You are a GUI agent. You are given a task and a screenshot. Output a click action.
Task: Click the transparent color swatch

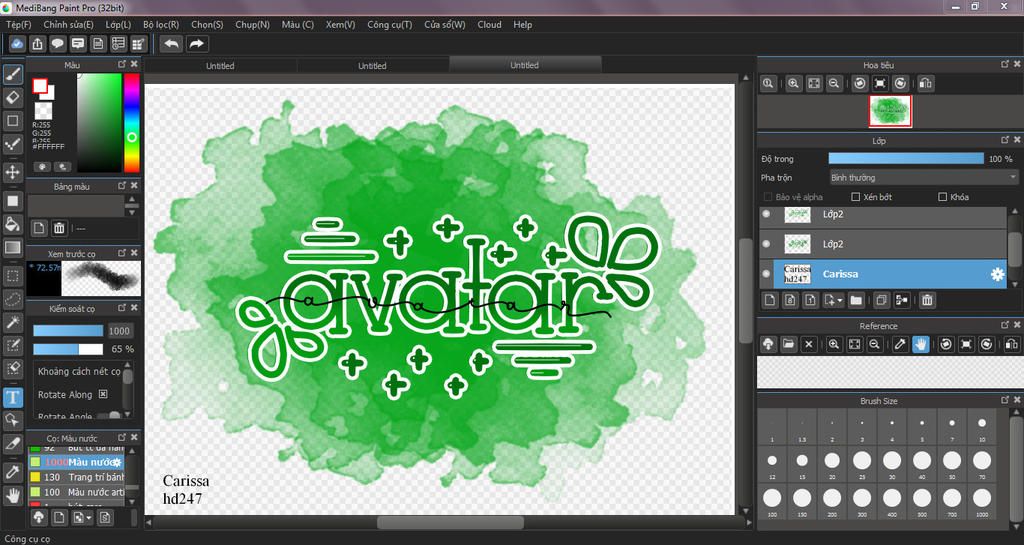tap(43, 110)
